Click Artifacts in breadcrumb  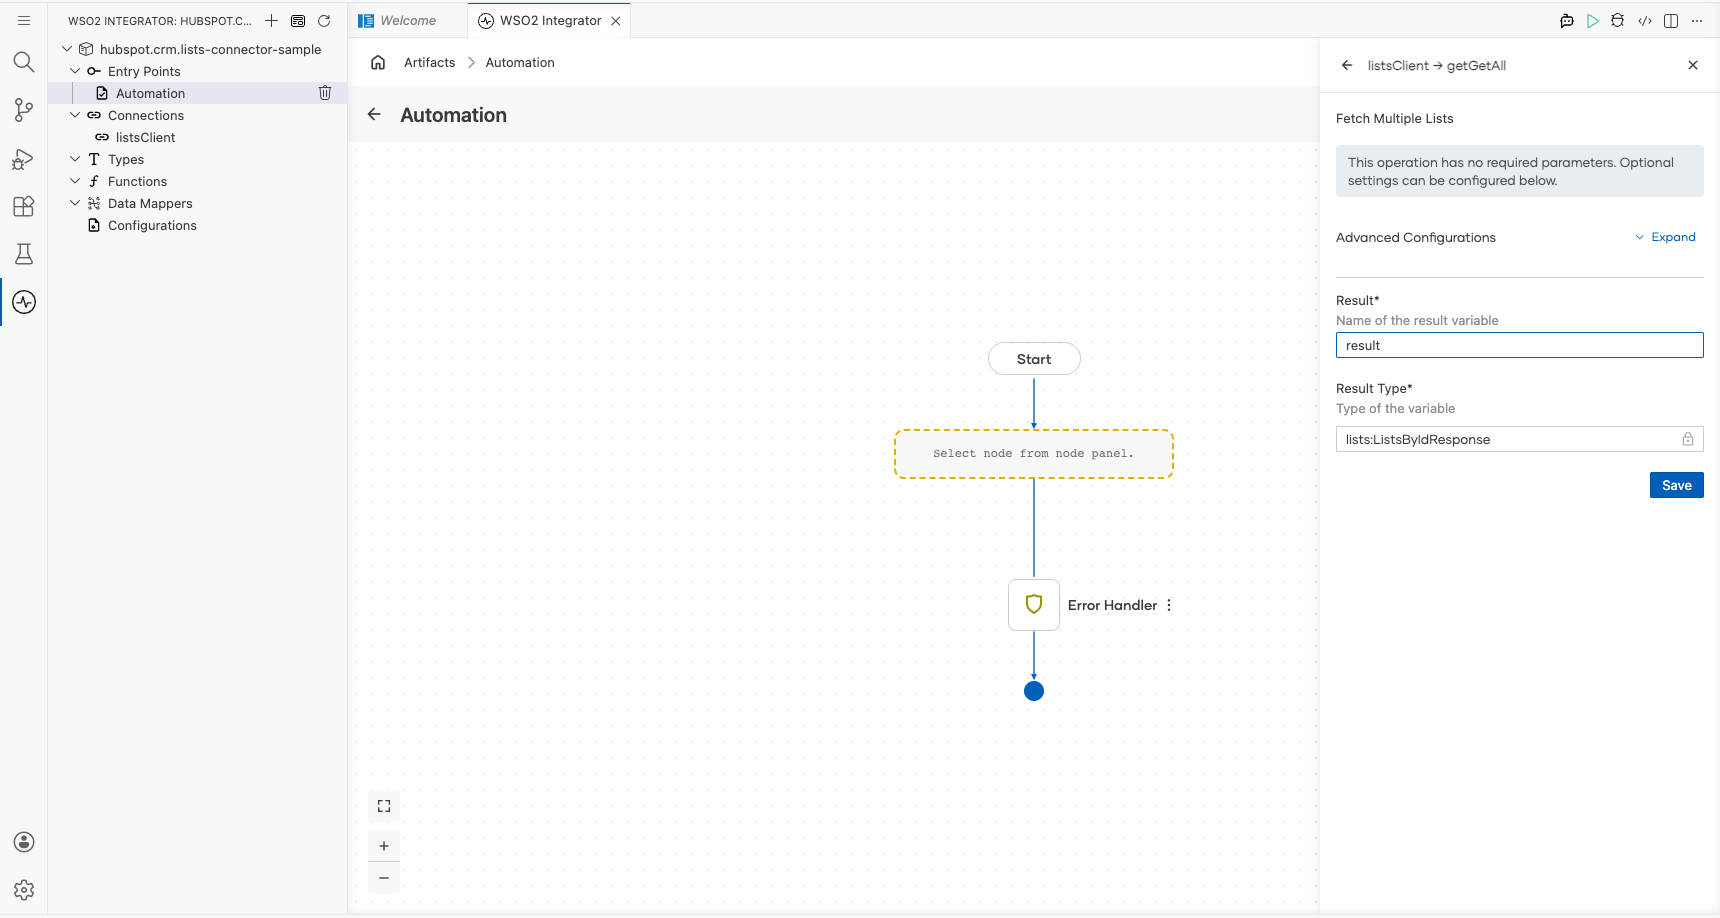tap(430, 62)
